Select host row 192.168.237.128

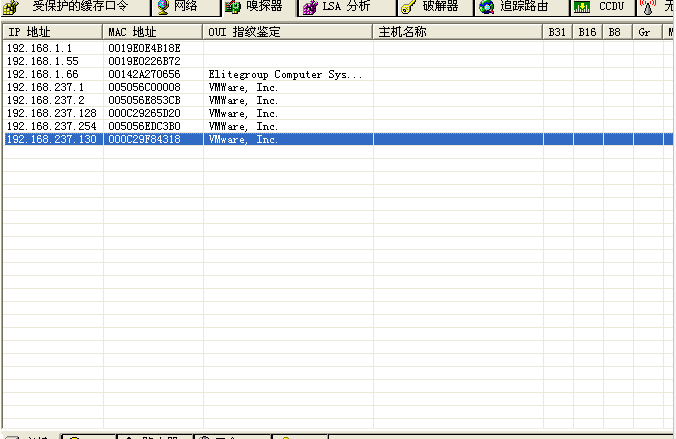coord(338,113)
